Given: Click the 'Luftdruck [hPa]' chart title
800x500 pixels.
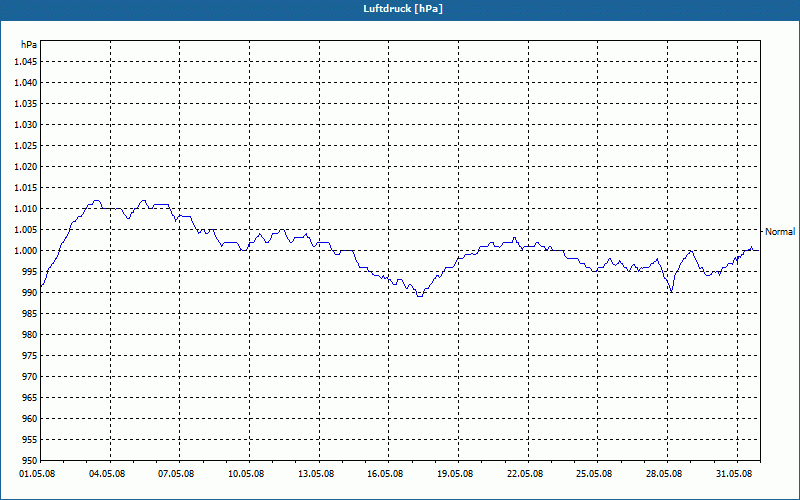Looking at the screenshot, I should tap(403, 9).
